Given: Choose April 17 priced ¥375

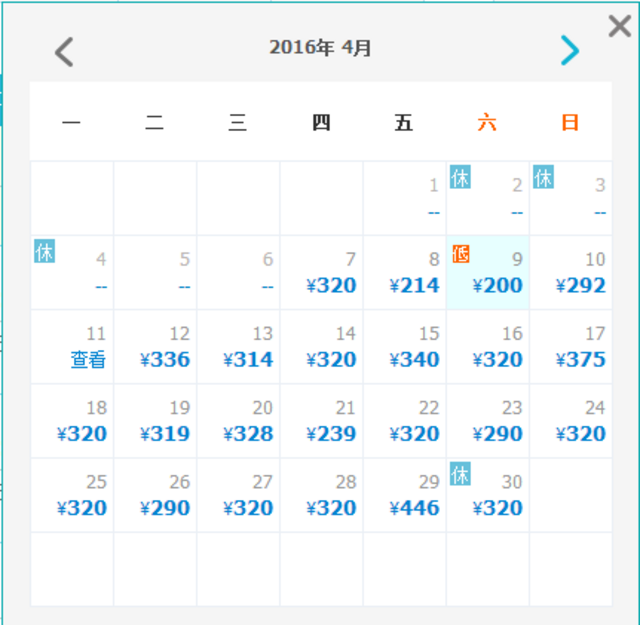Looking at the screenshot, I should click(571, 347).
